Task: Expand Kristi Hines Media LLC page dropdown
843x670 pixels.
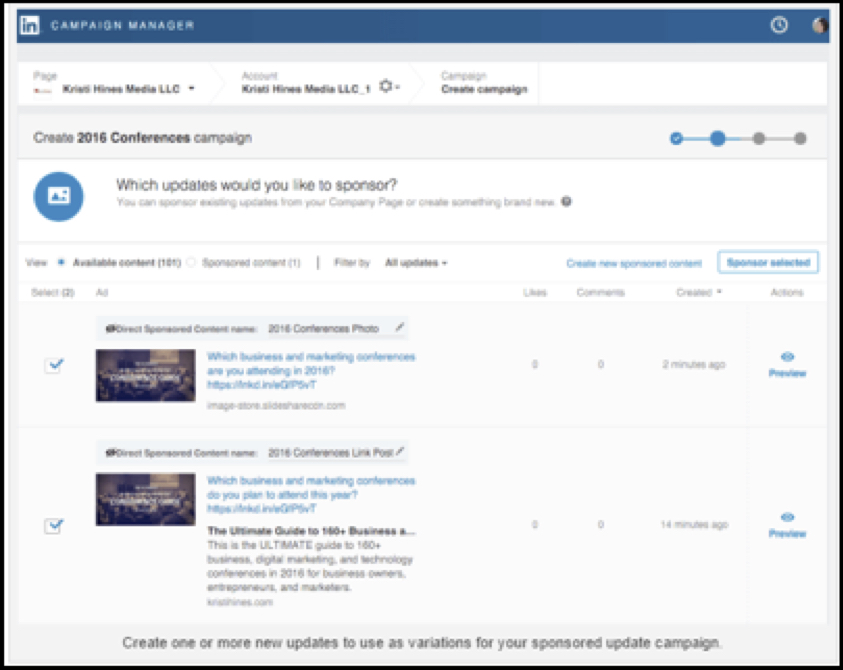Action: point(191,89)
